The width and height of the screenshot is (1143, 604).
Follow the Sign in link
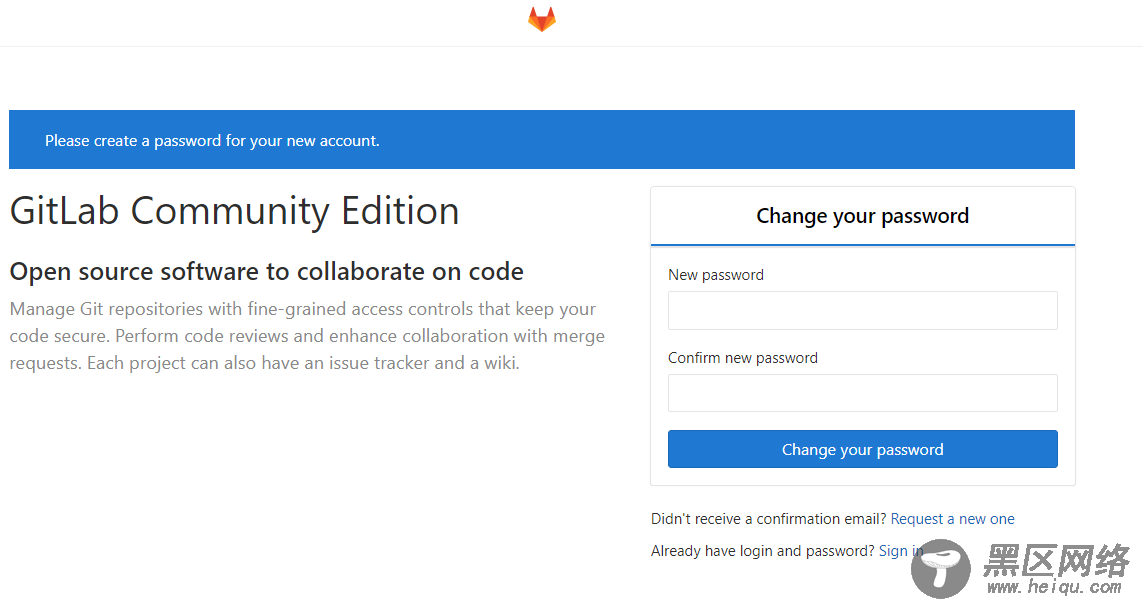900,551
